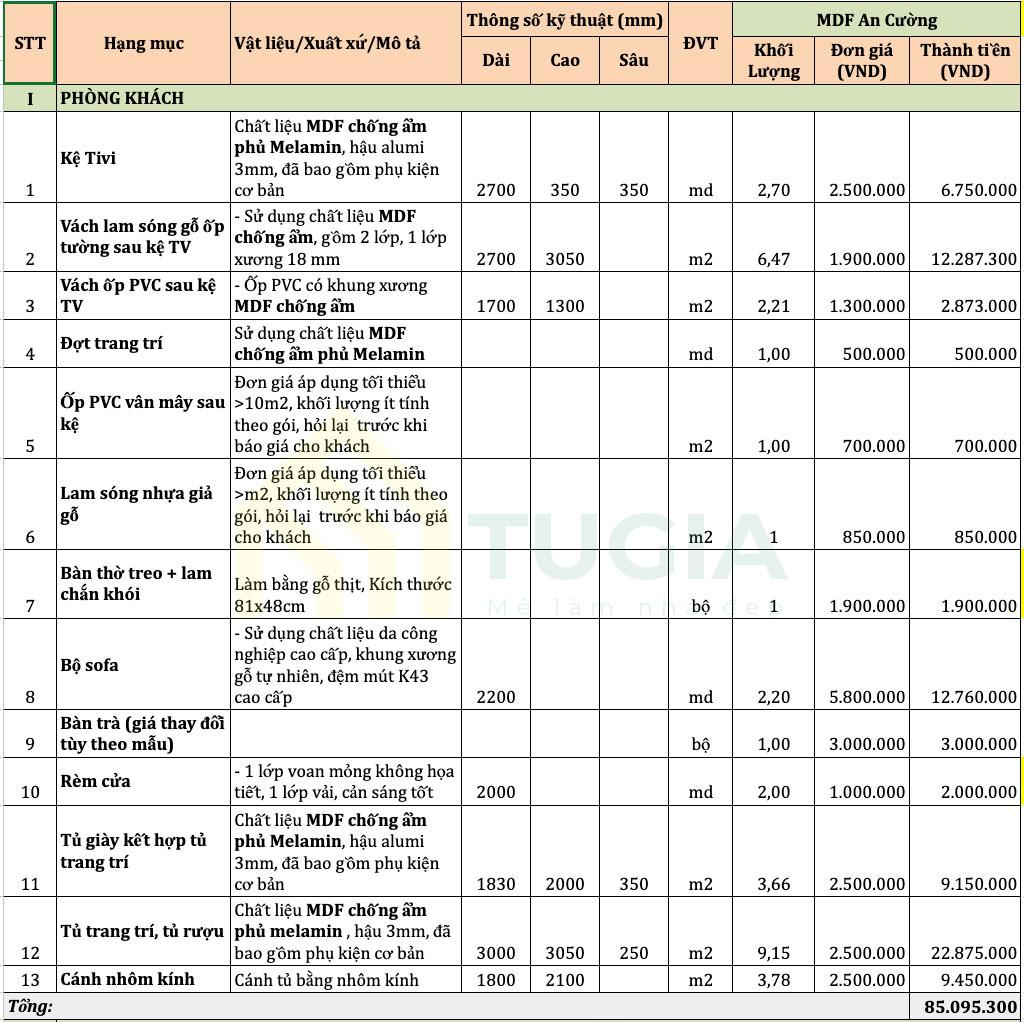Click the Dài sub-header cell

click(x=496, y=61)
